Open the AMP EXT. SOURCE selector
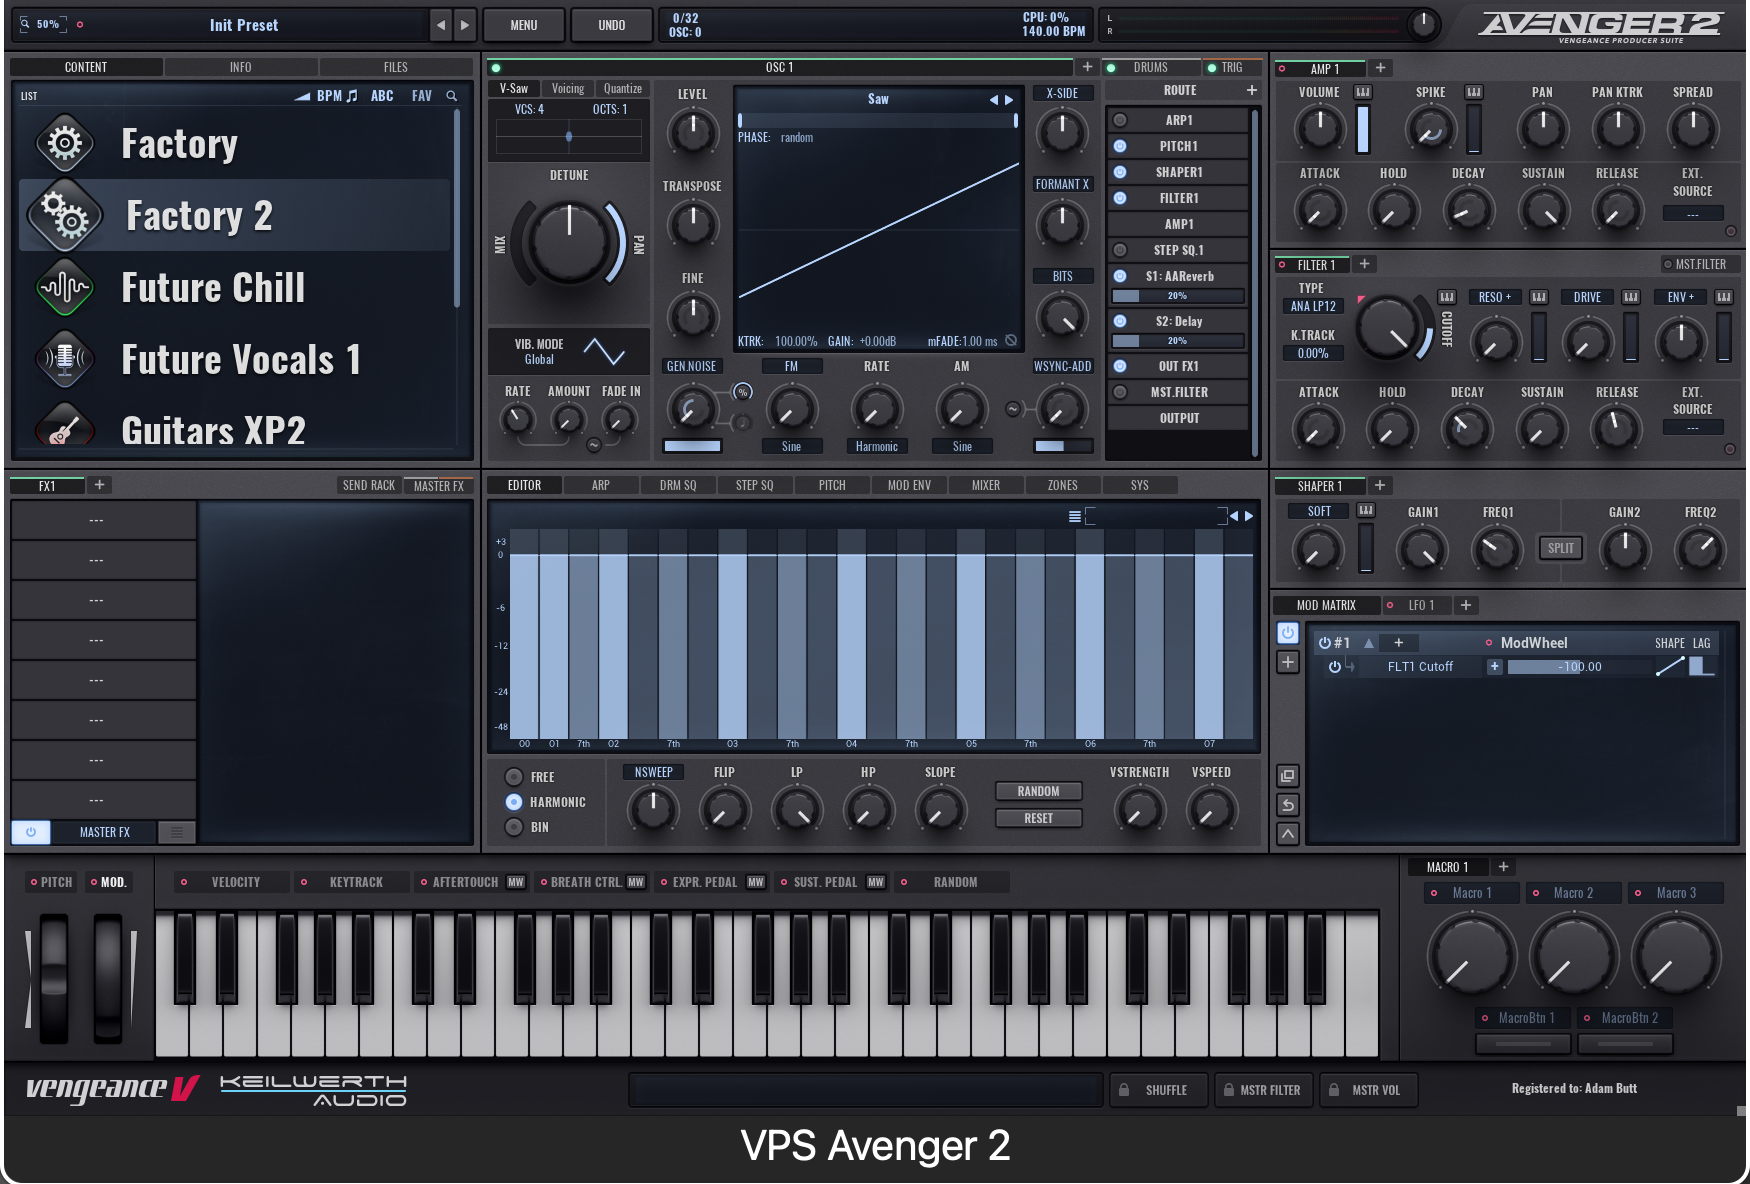 pos(1692,214)
